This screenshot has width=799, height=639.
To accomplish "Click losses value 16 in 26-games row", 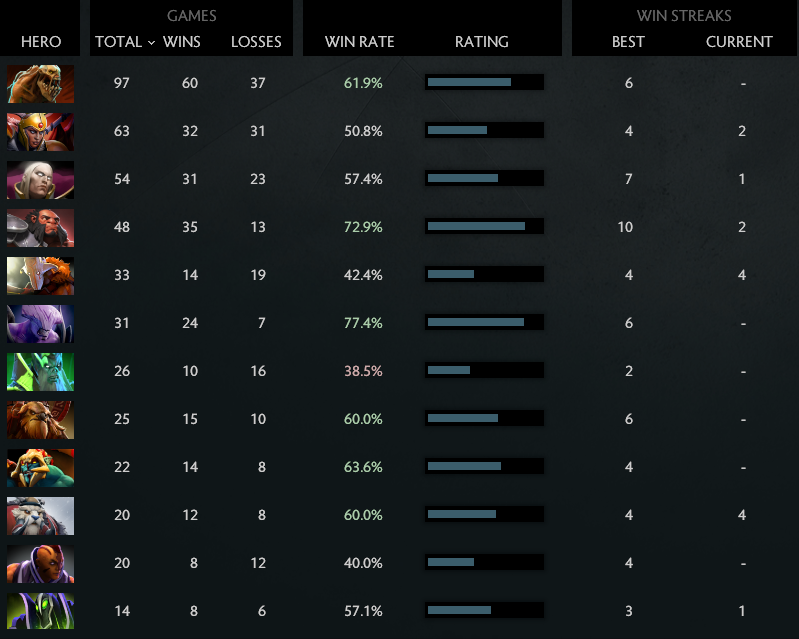I will [258, 371].
